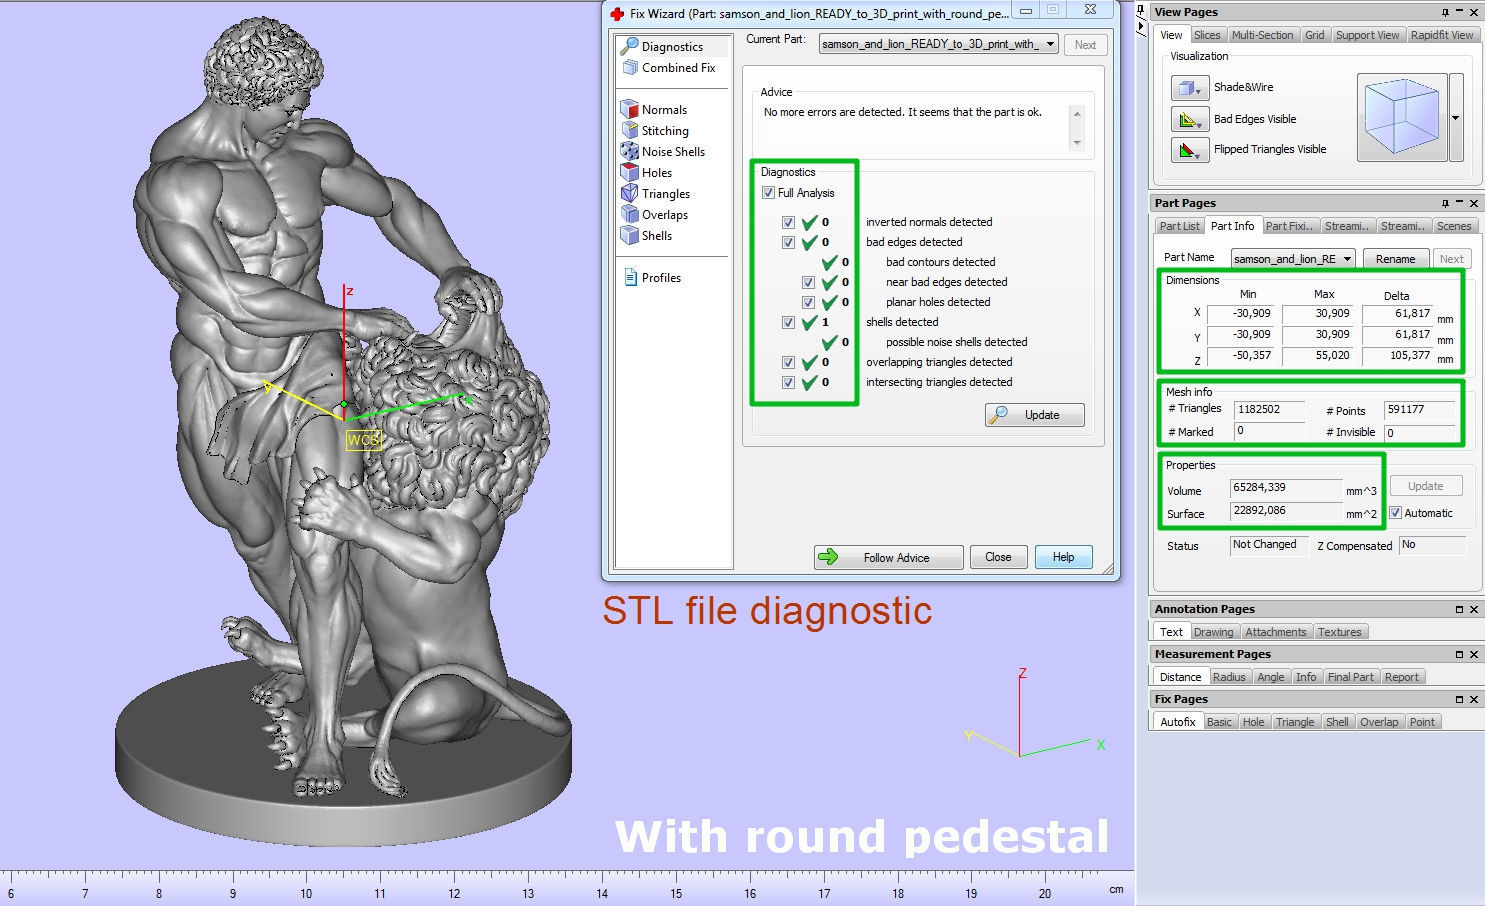This screenshot has height=906, width=1485.
Task: Click the Shade&Wire visualization icon
Action: tap(1189, 88)
